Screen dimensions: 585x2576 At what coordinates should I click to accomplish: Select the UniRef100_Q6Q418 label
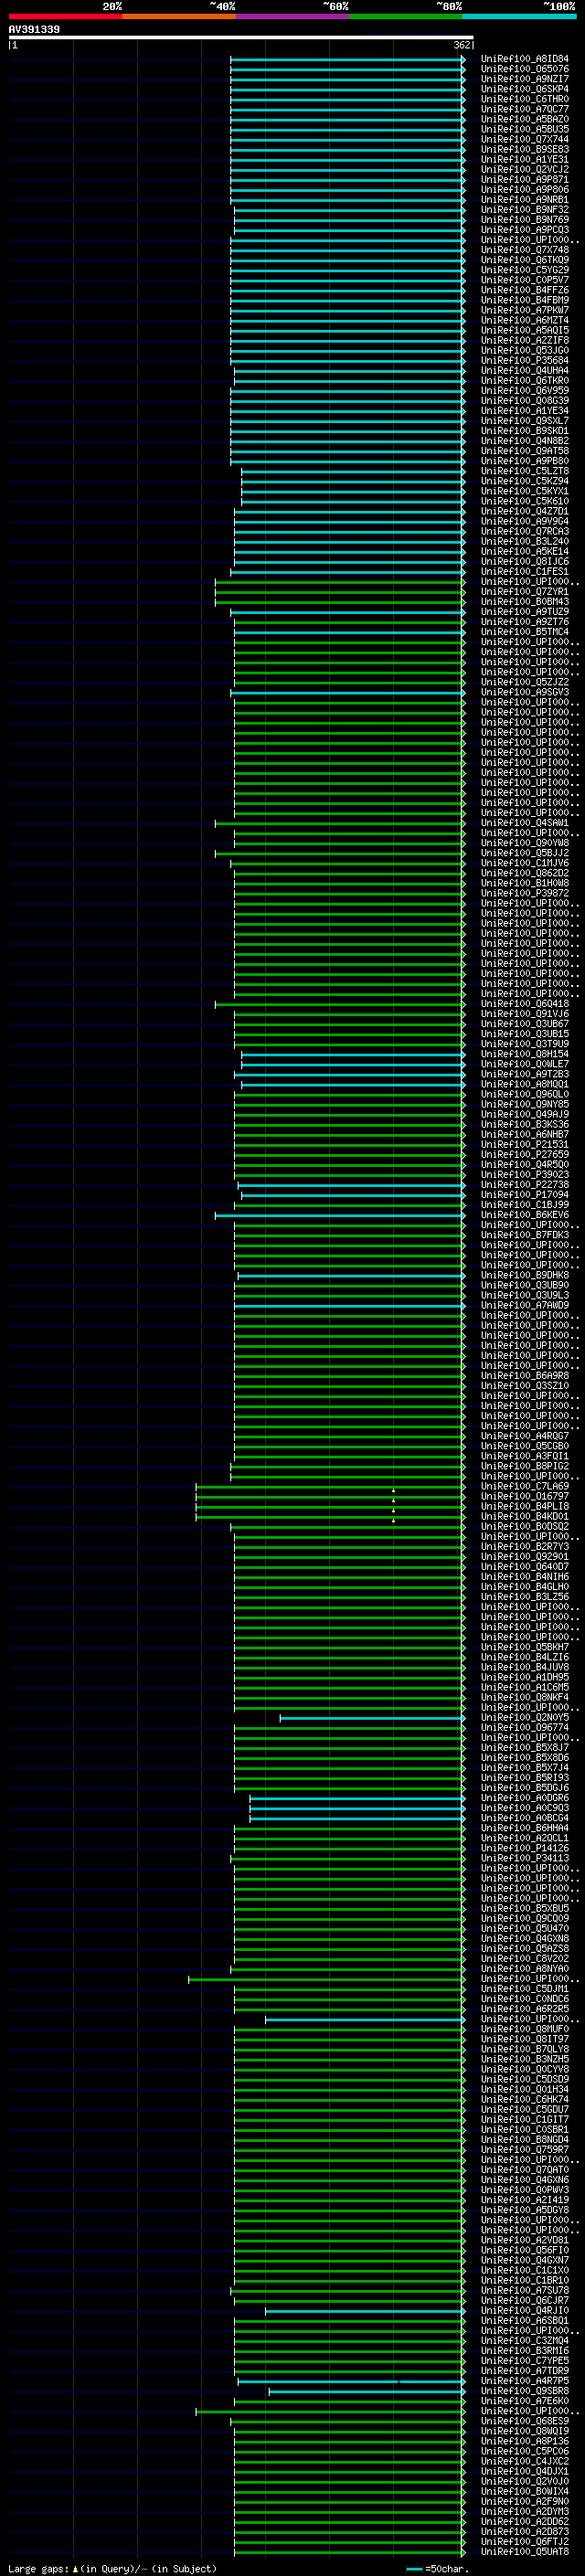point(525,1004)
